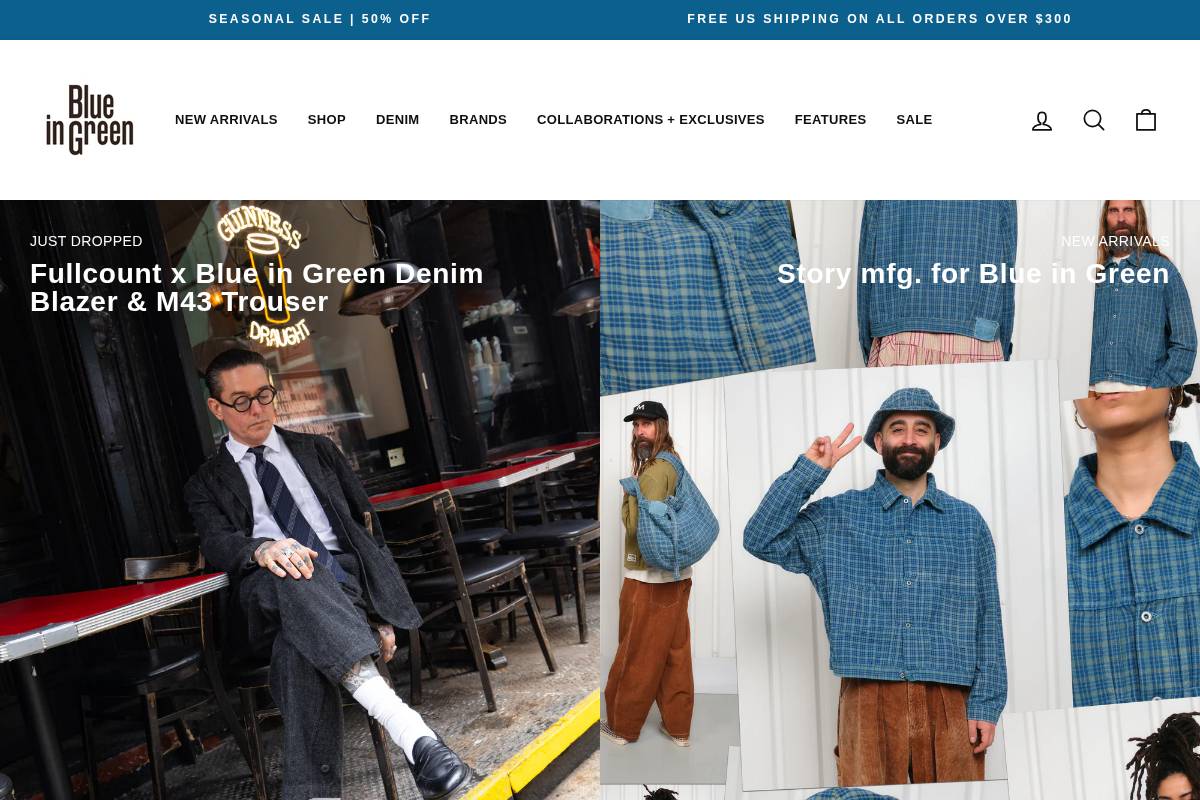1200x800 pixels.
Task: Select FEATURES from the navigation
Action: pyautogui.click(x=830, y=119)
